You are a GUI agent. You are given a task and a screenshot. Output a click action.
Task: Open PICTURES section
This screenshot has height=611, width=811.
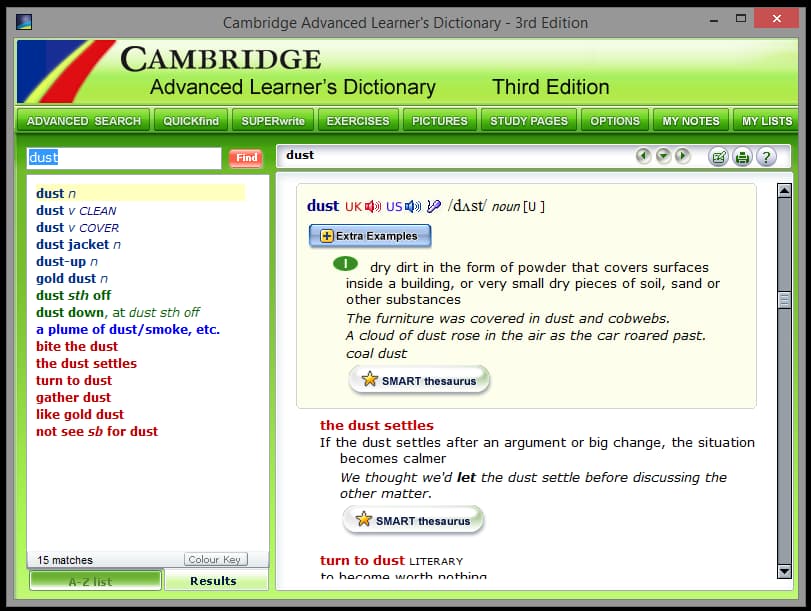point(440,121)
